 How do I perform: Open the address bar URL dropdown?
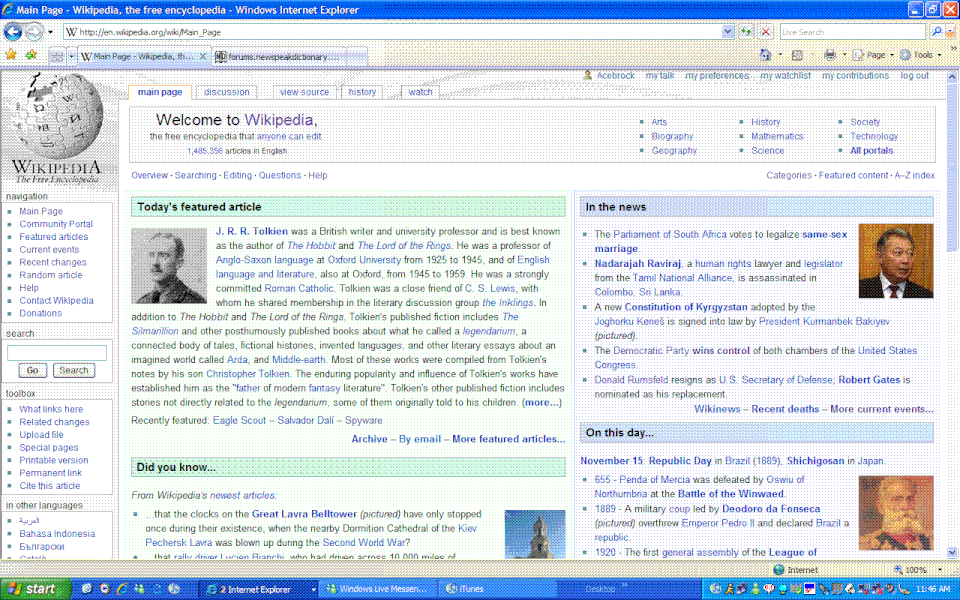(x=728, y=32)
